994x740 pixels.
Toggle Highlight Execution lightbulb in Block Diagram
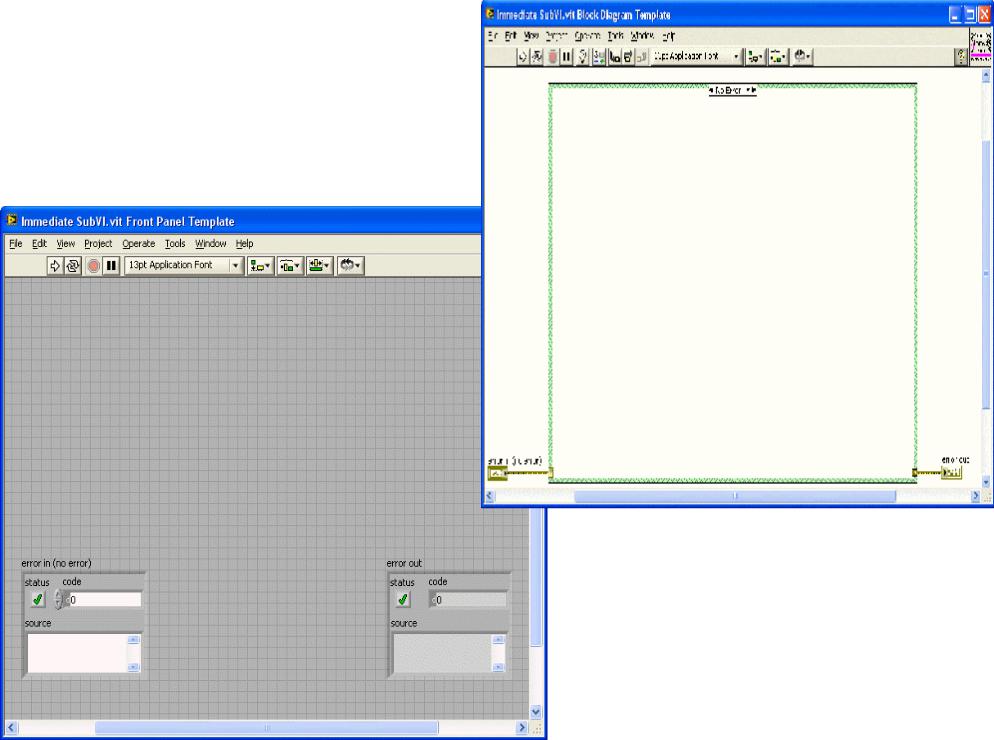click(583, 57)
